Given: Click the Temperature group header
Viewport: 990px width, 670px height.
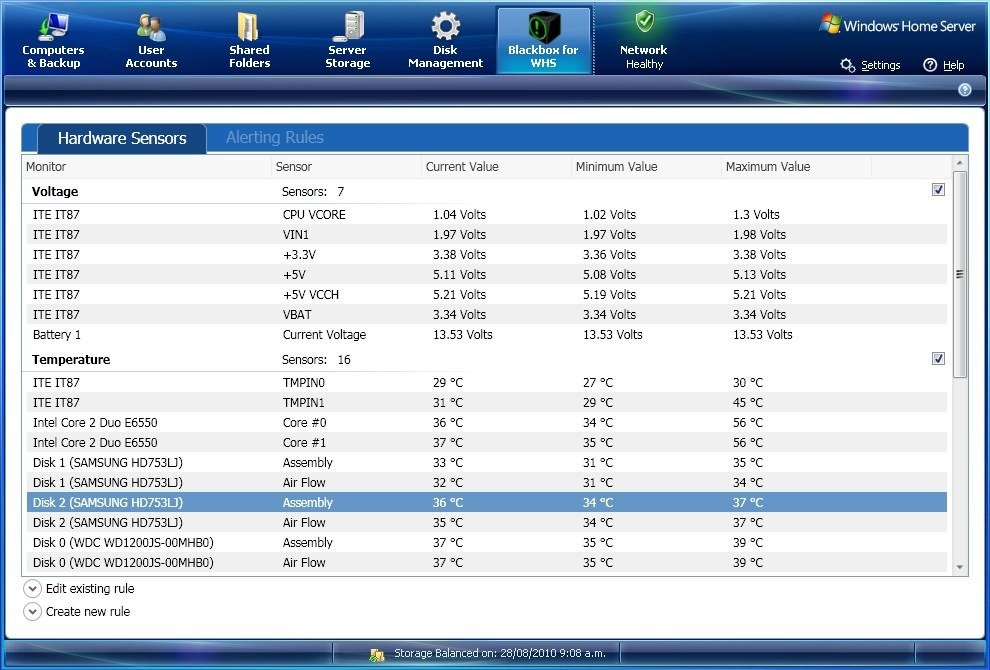Looking at the screenshot, I should pyautogui.click(x=71, y=359).
